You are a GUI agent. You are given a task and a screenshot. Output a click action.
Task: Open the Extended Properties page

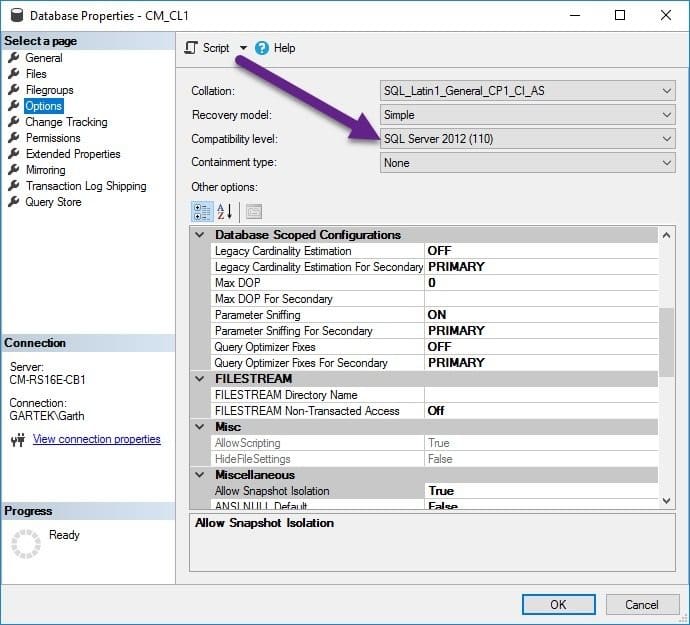tap(73, 154)
